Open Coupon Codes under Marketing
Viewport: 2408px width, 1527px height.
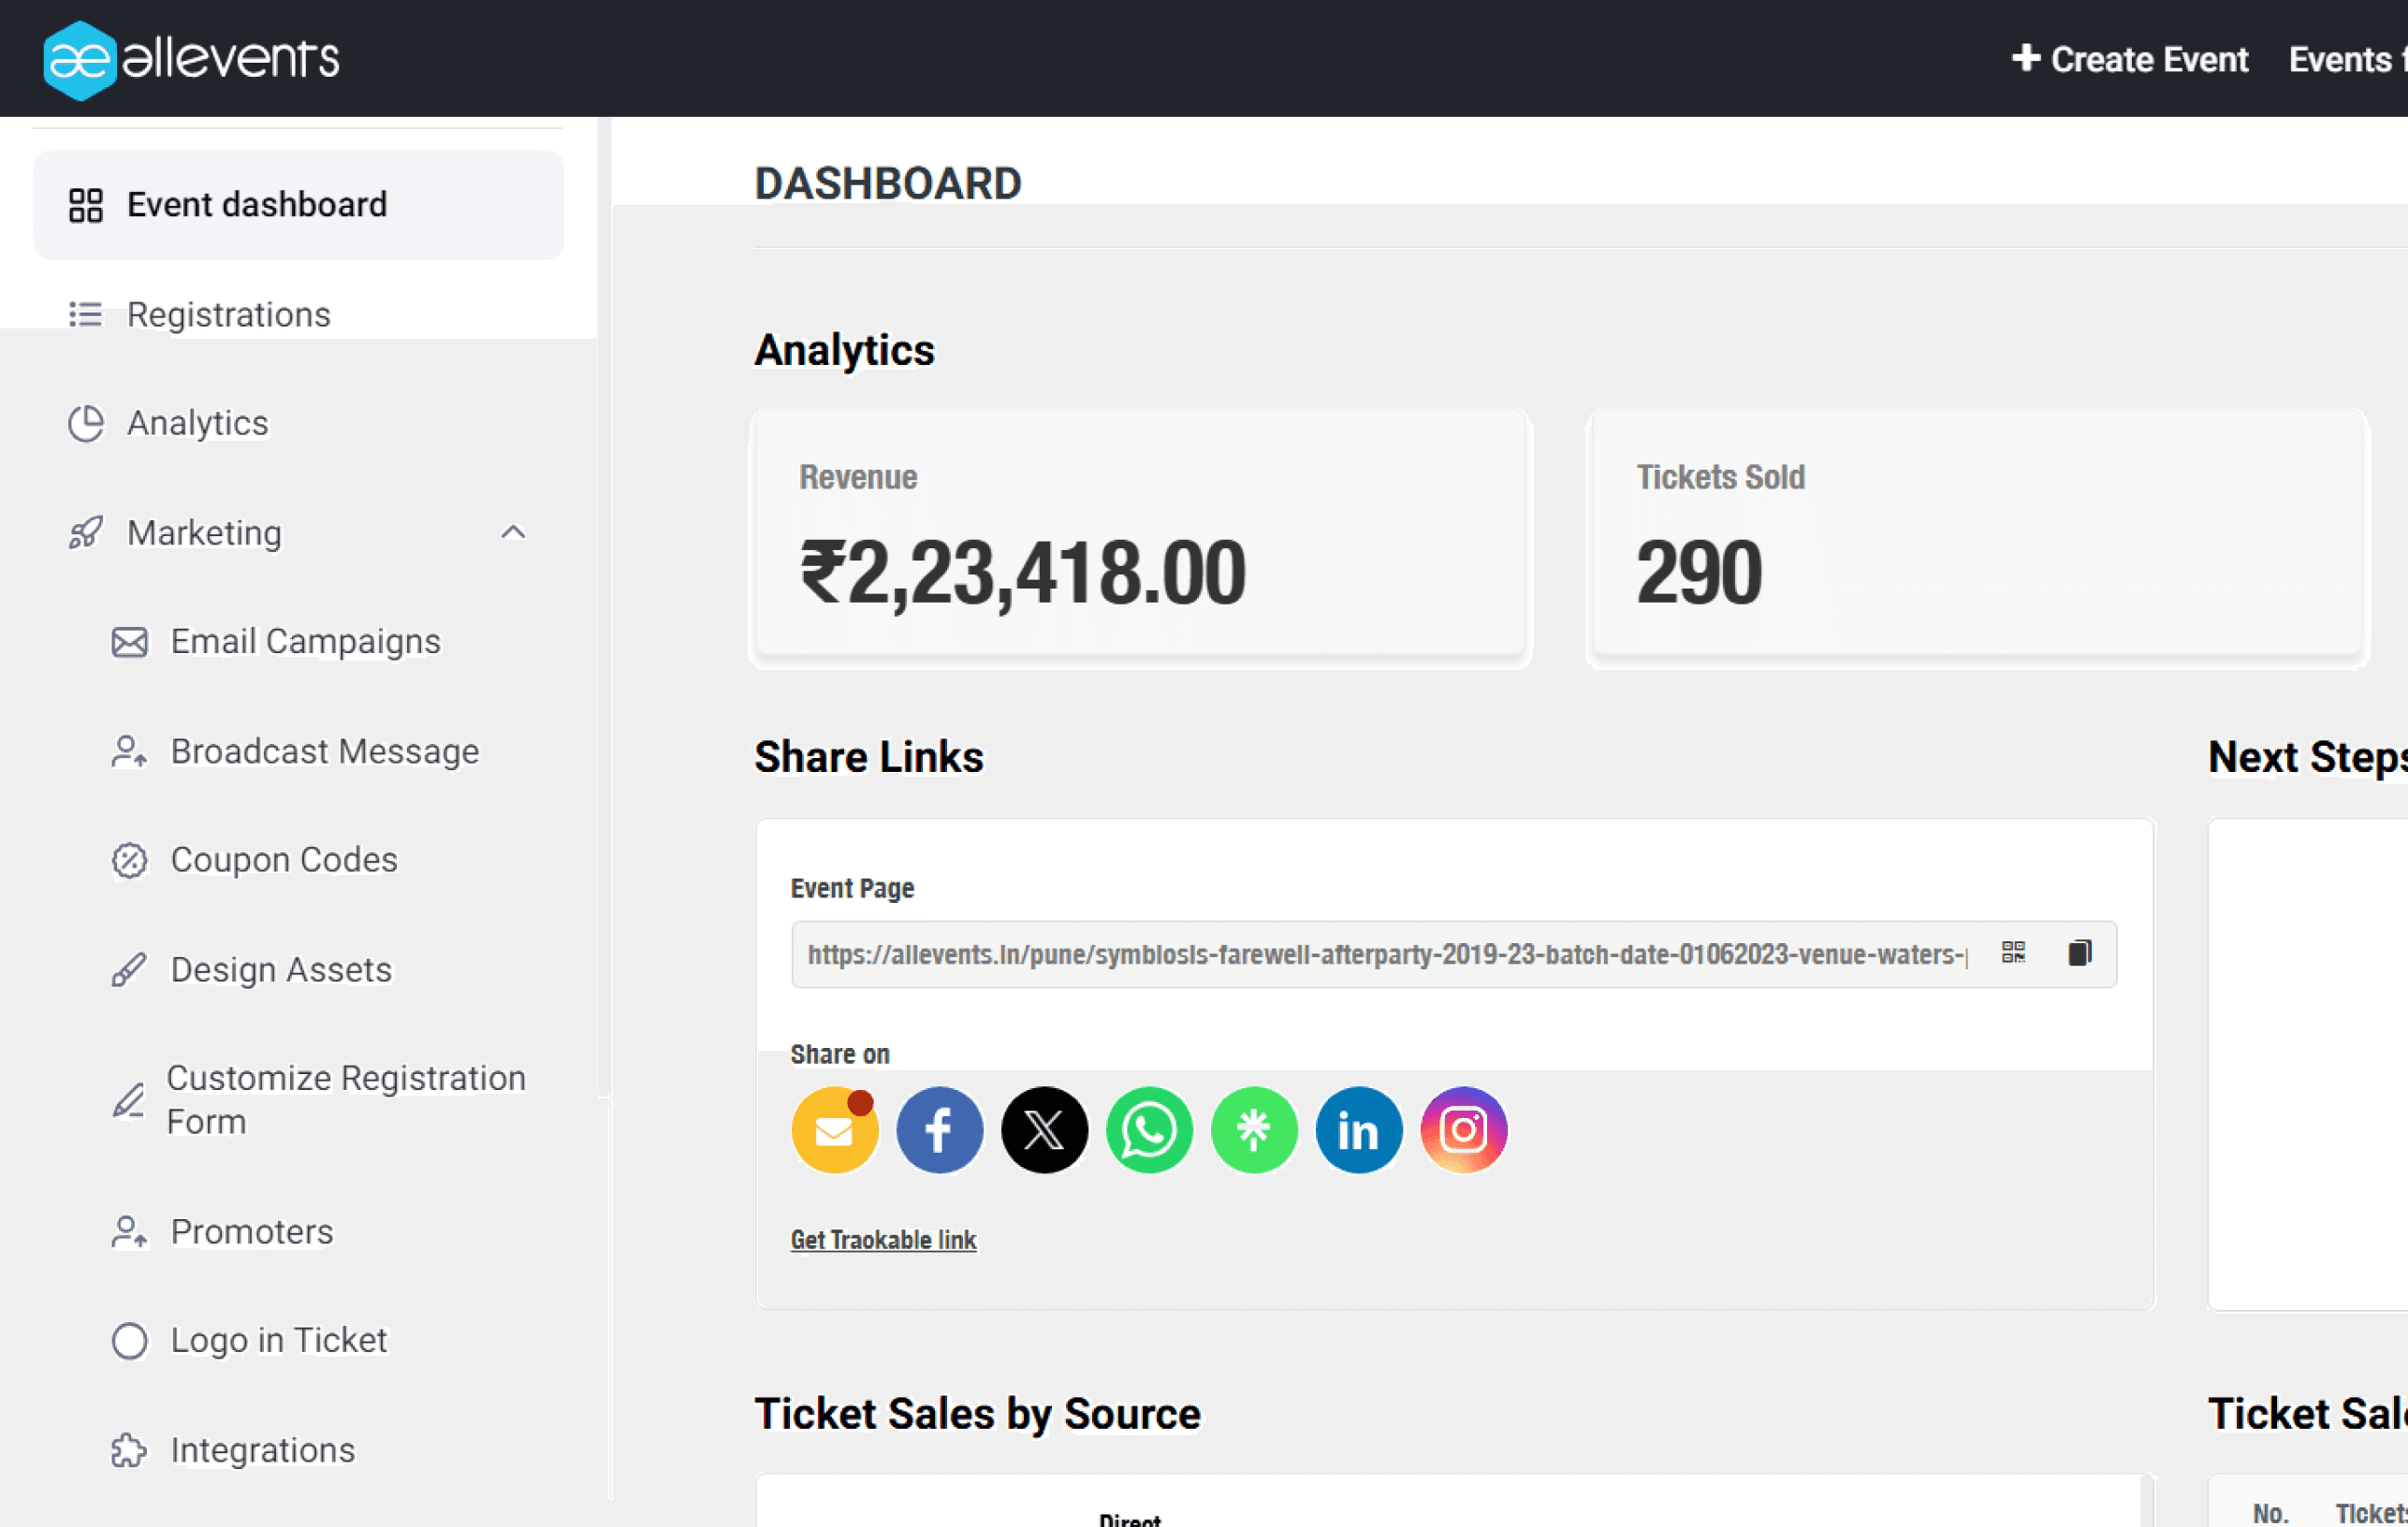click(x=283, y=860)
